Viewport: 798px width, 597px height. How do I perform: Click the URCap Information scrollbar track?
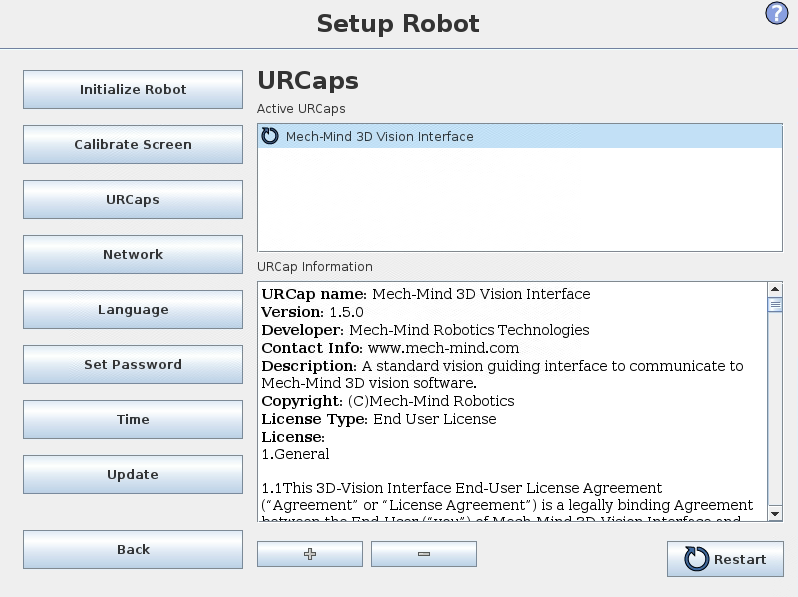775,420
